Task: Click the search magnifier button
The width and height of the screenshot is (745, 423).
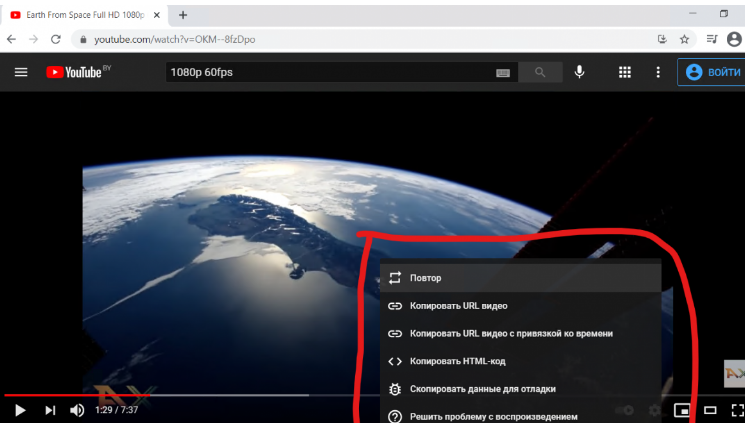Action: tap(540, 72)
